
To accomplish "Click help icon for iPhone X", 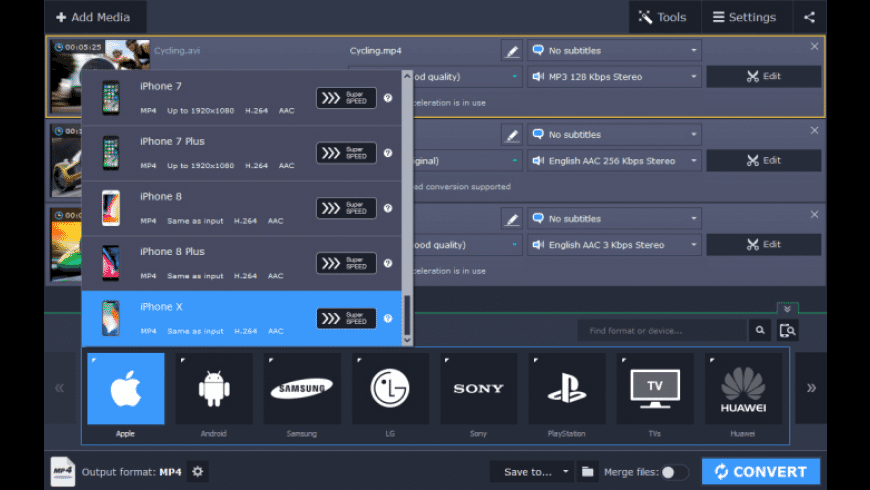I will 388,319.
